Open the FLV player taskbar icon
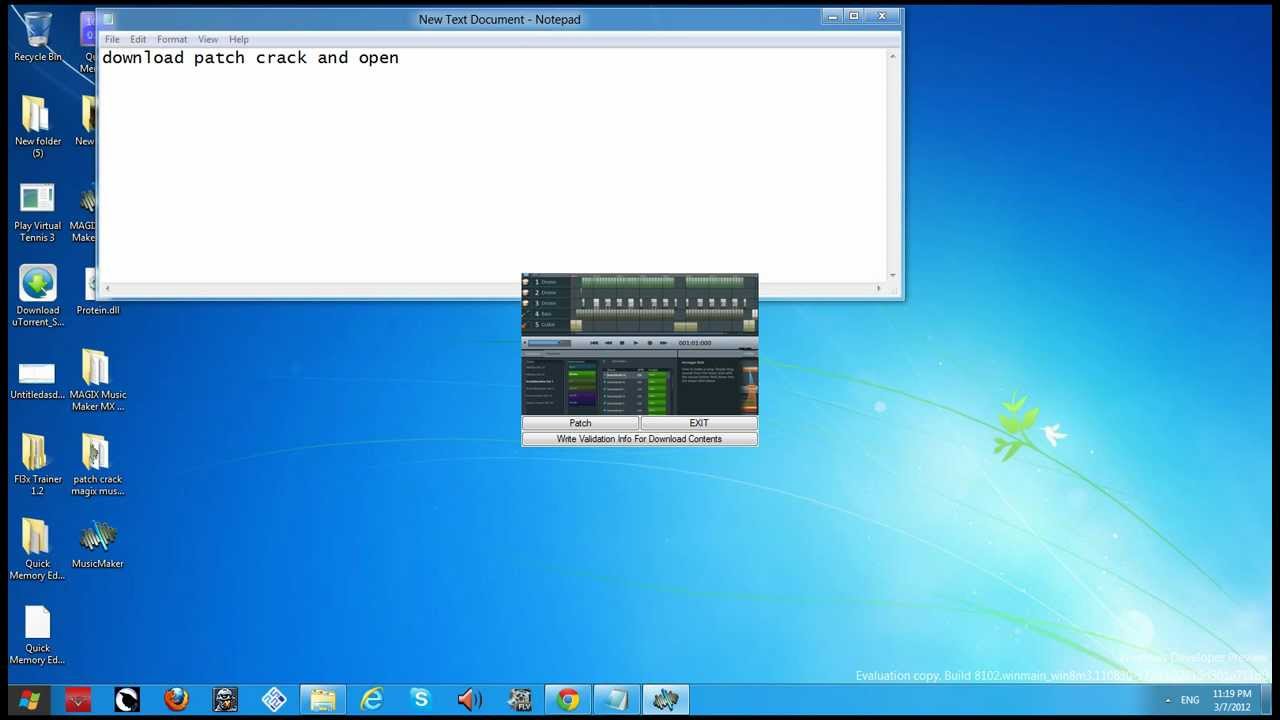Screen dimensions: 1280x720 [519, 700]
